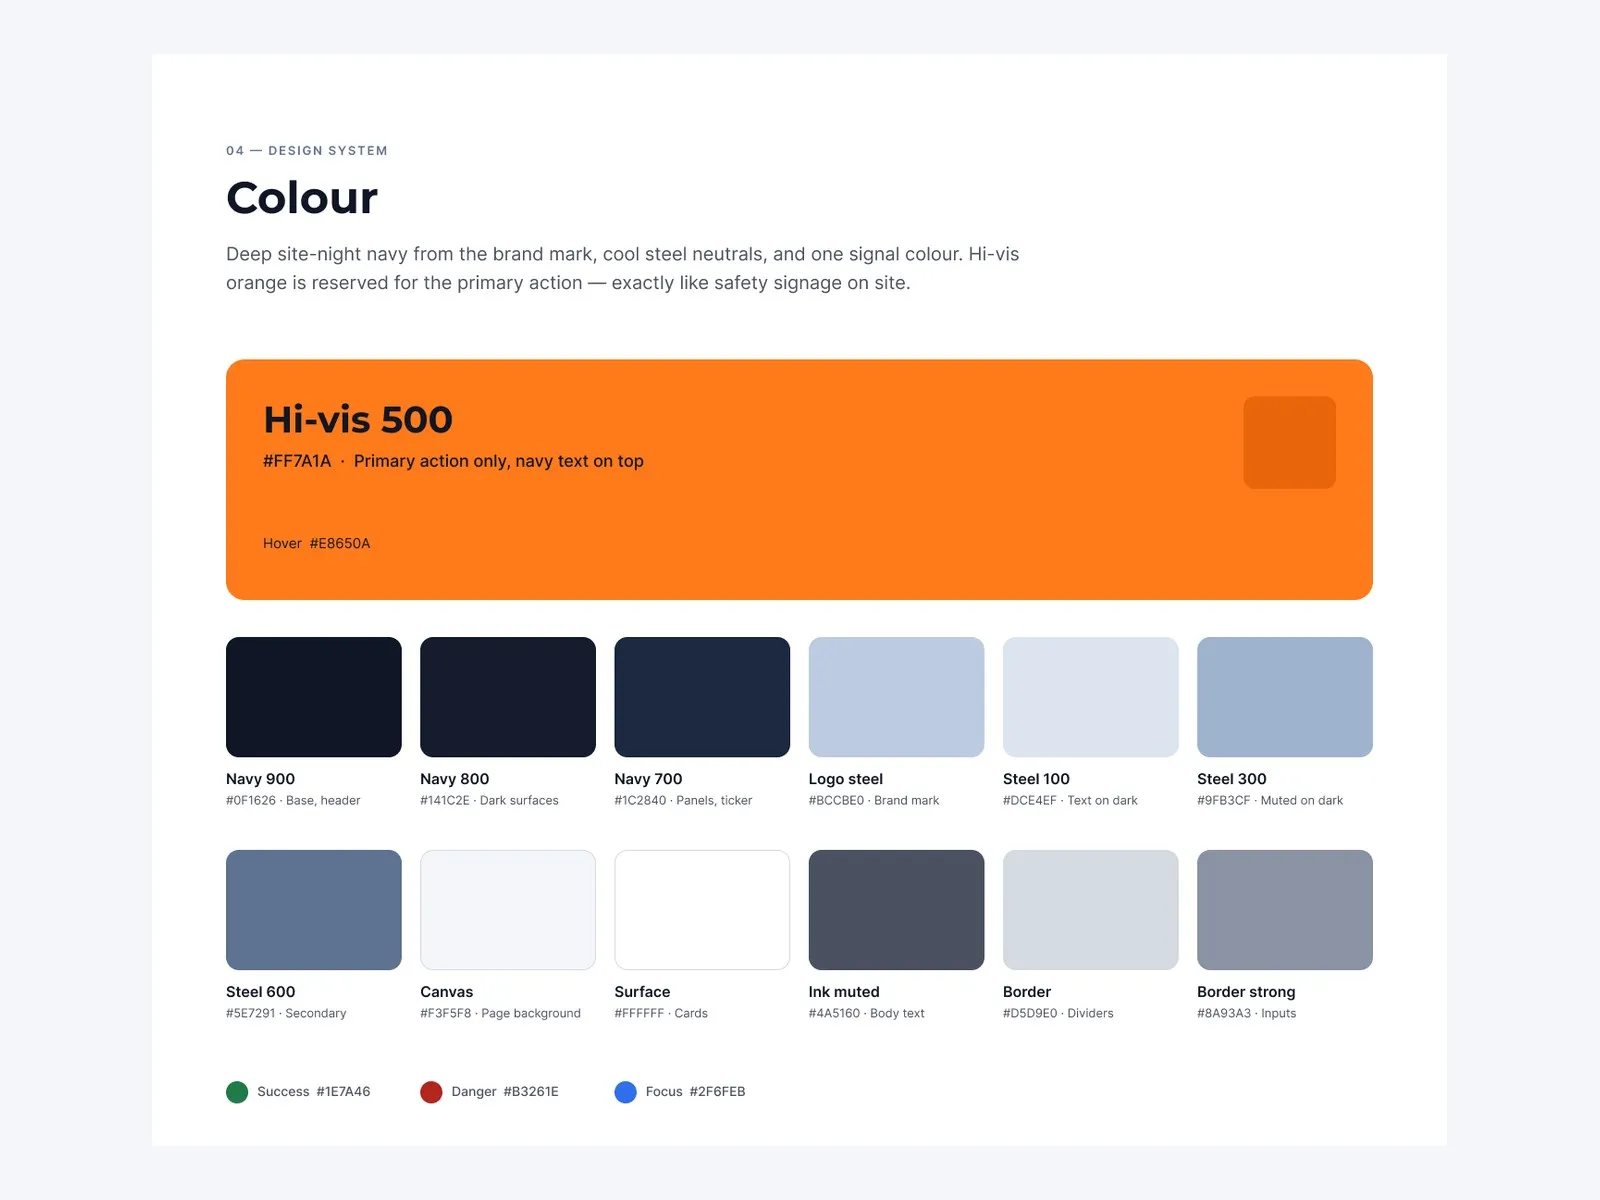Select the Border colour swatch
The image size is (1600, 1200).
pyautogui.click(x=1091, y=910)
